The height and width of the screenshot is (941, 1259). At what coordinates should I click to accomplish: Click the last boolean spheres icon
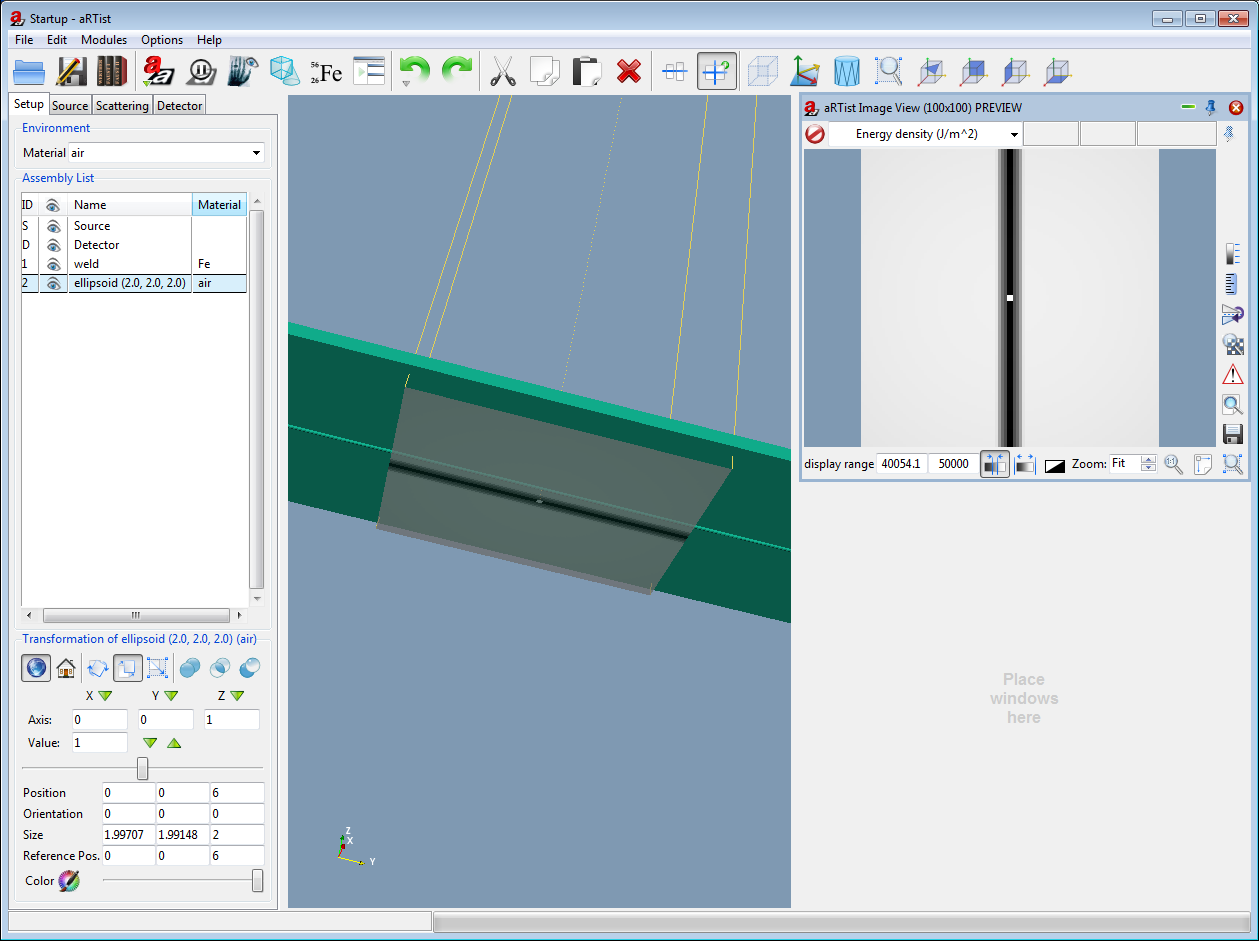pos(250,668)
